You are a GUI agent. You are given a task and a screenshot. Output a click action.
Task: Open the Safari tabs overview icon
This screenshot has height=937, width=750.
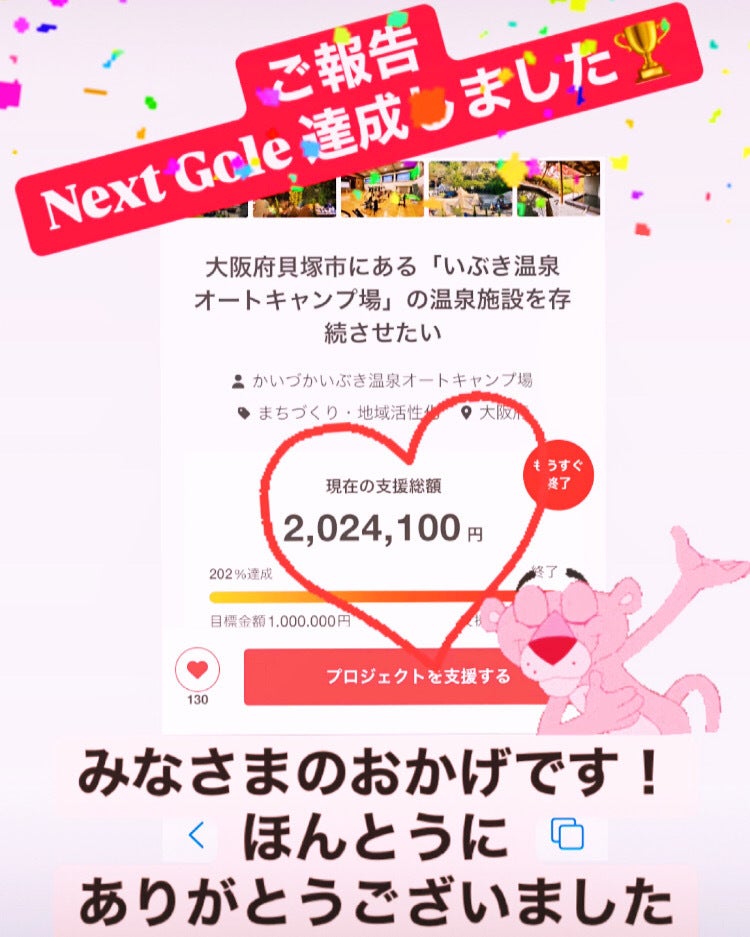click(x=567, y=834)
